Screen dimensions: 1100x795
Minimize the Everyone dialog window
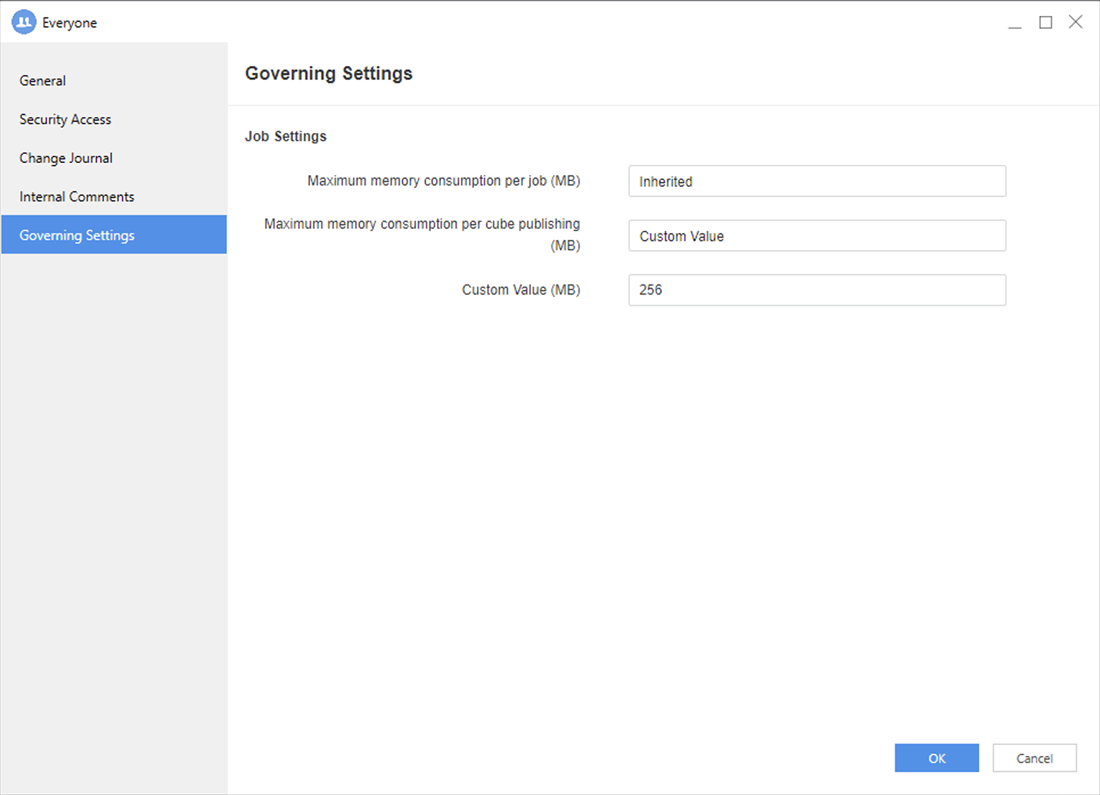coord(1015,23)
